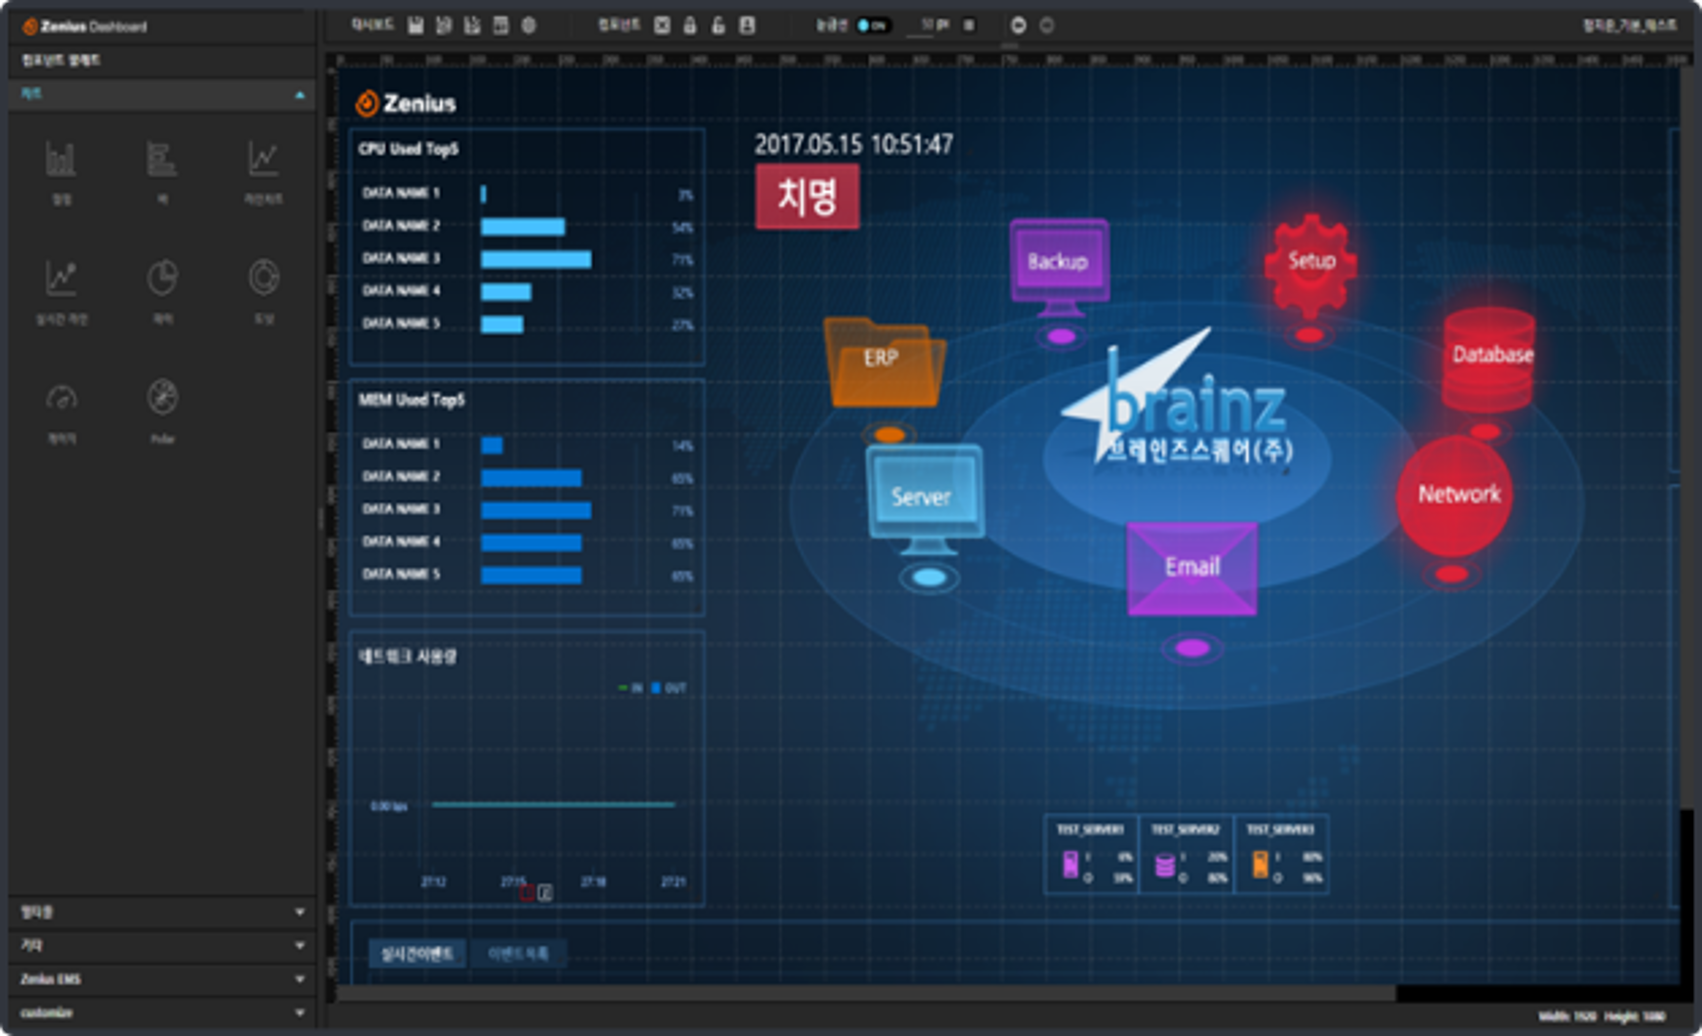This screenshot has width=1702, height=1036.
Task: Click the Width Height status bar text
Action: [x=1602, y=1016]
